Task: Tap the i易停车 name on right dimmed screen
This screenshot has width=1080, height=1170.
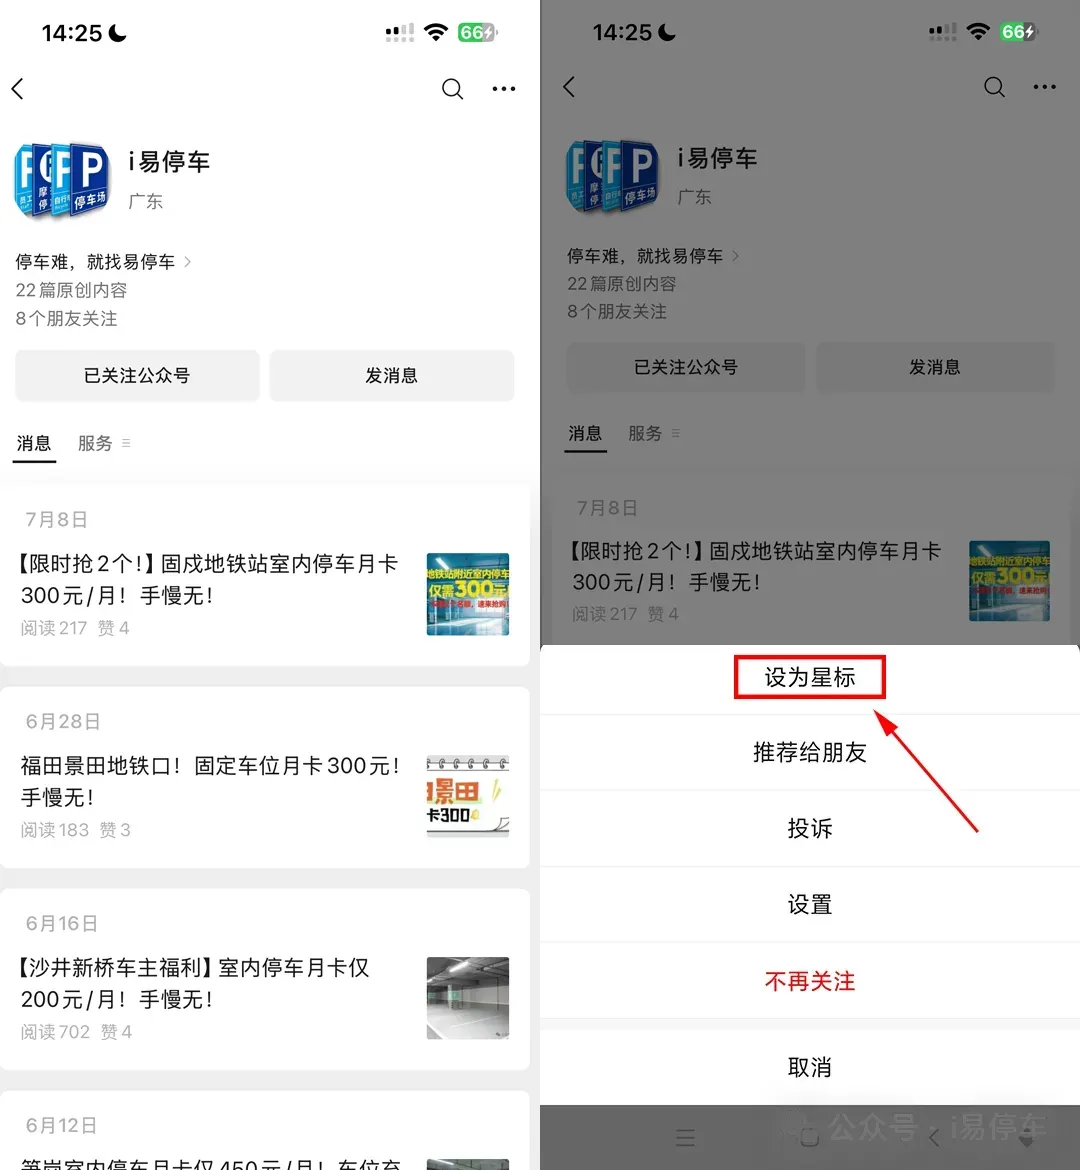Action: 717,158
